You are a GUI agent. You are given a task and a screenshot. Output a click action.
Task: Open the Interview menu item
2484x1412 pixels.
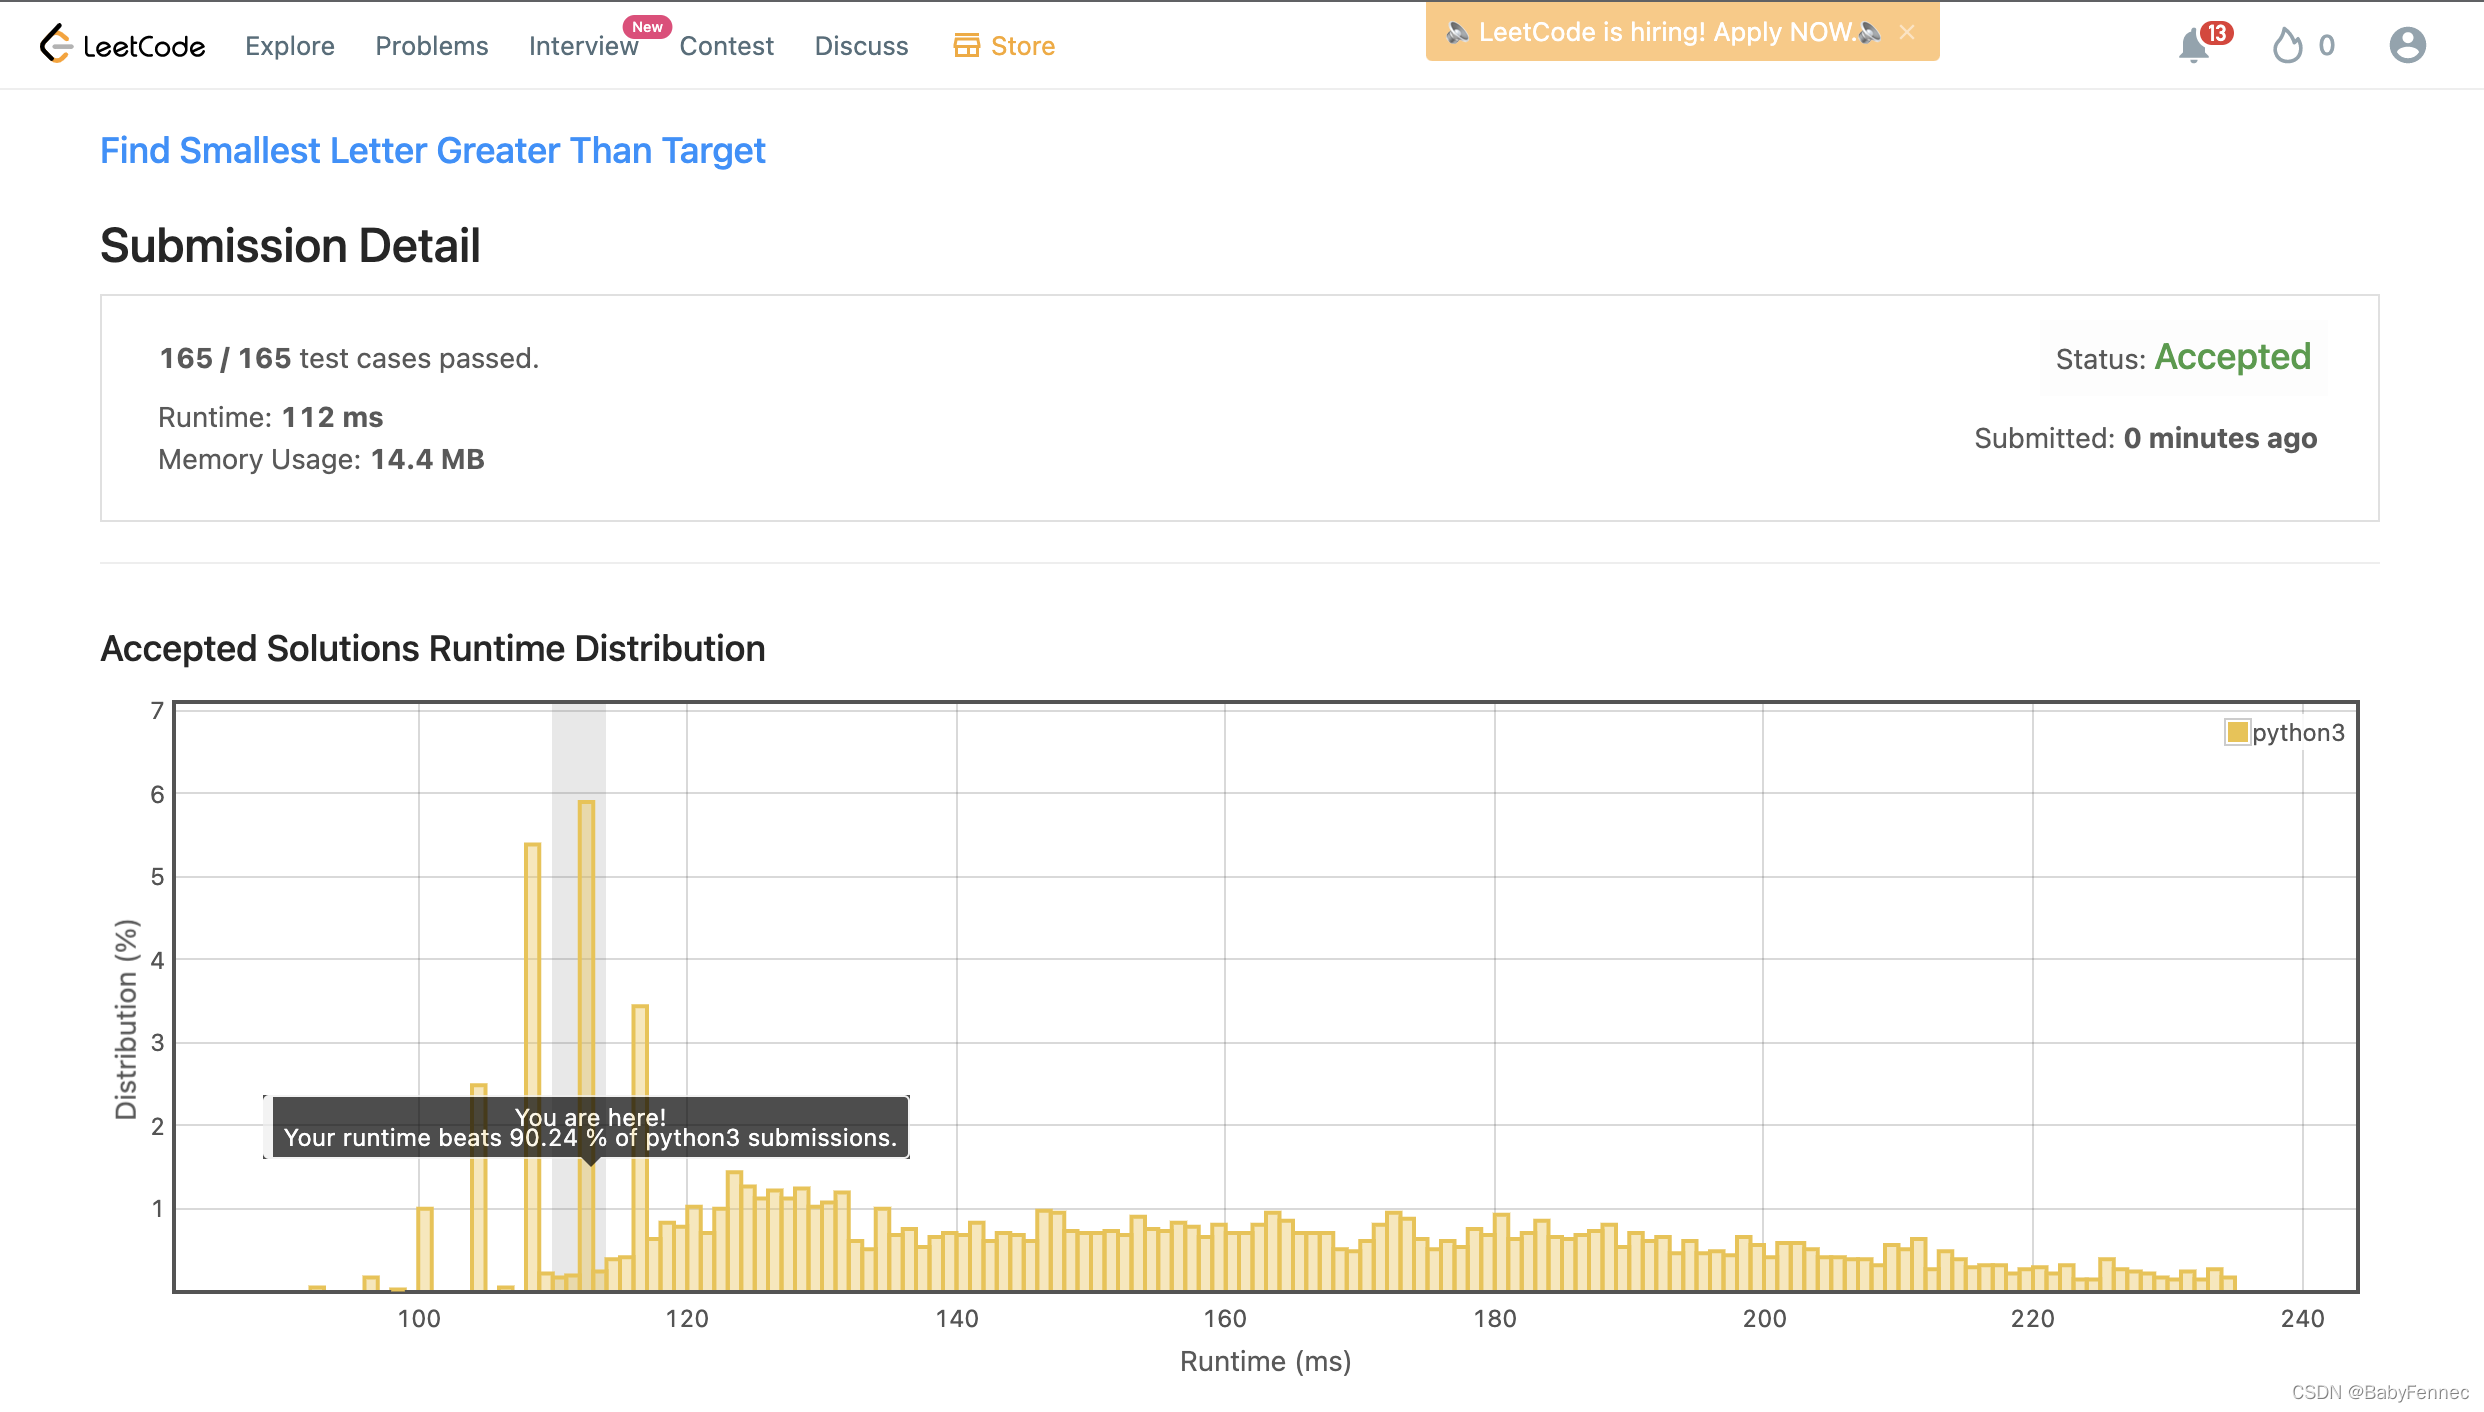583,46
